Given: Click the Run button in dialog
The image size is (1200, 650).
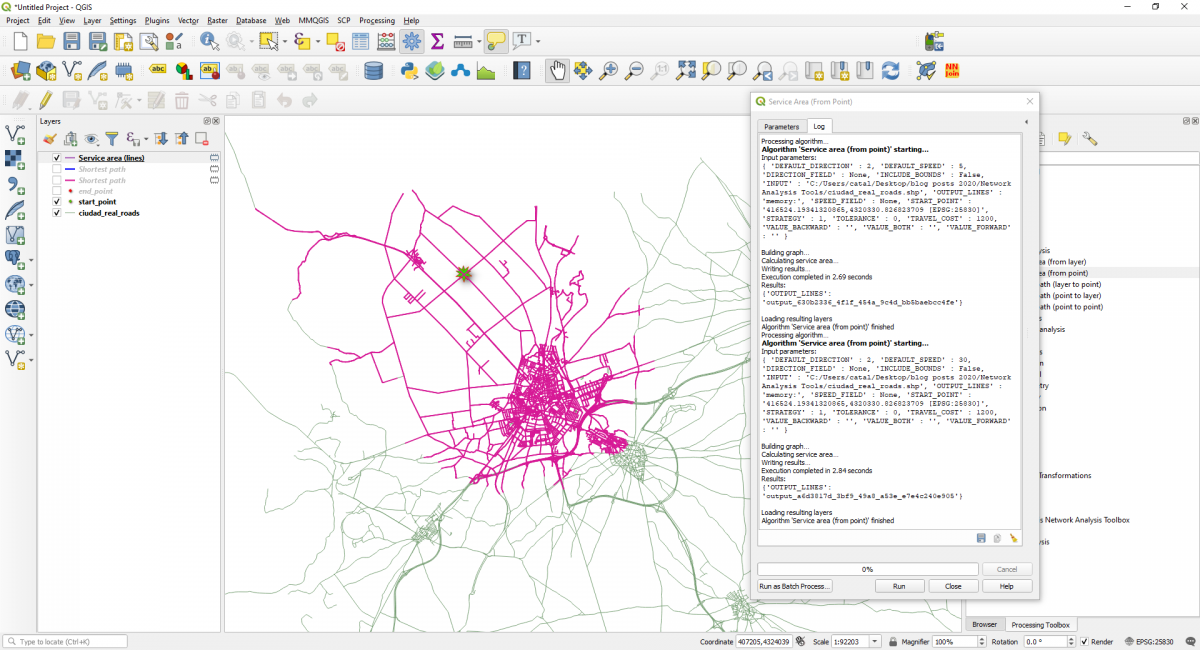Looking at the screenshot, I should coord(899,586).
